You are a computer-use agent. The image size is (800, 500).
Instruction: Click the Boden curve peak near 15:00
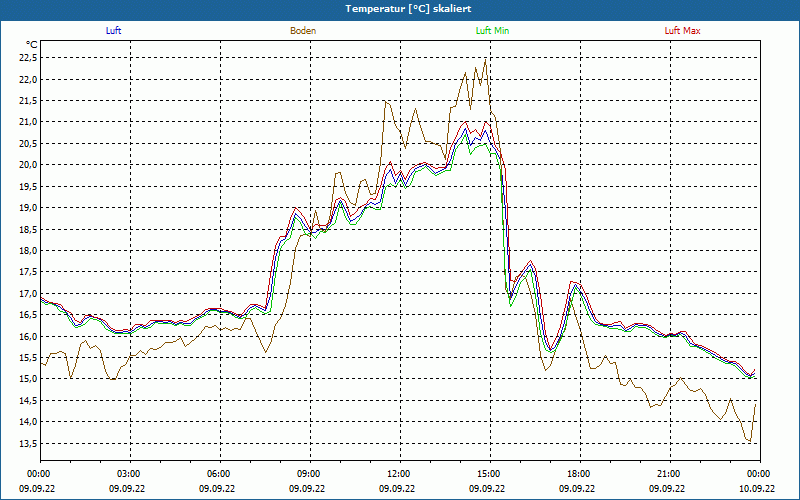(485, 60)
